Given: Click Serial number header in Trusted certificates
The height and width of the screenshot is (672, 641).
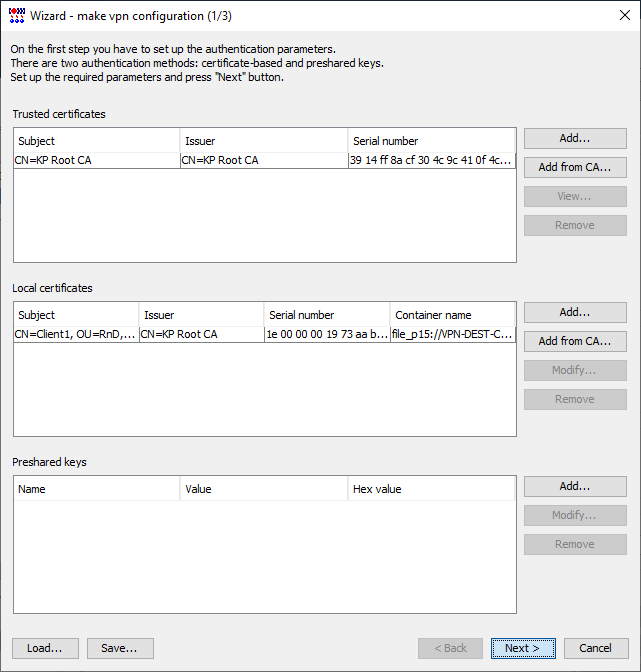Looking at the screenshot, I should (x=431, y=141).
